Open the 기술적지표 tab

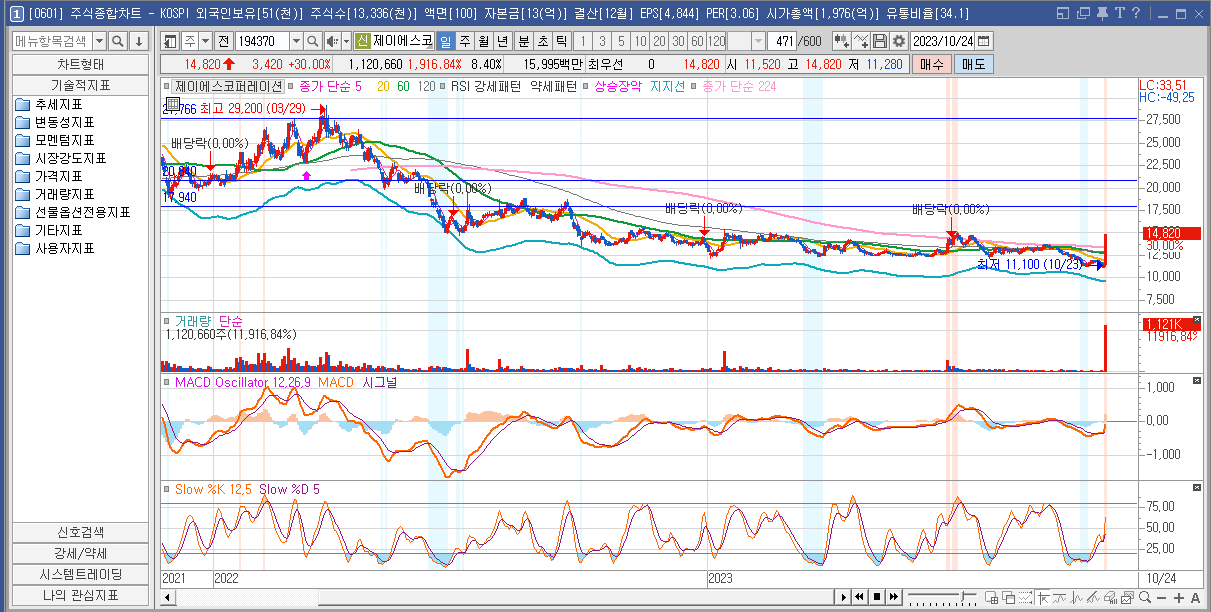click(x=81, y=85)
